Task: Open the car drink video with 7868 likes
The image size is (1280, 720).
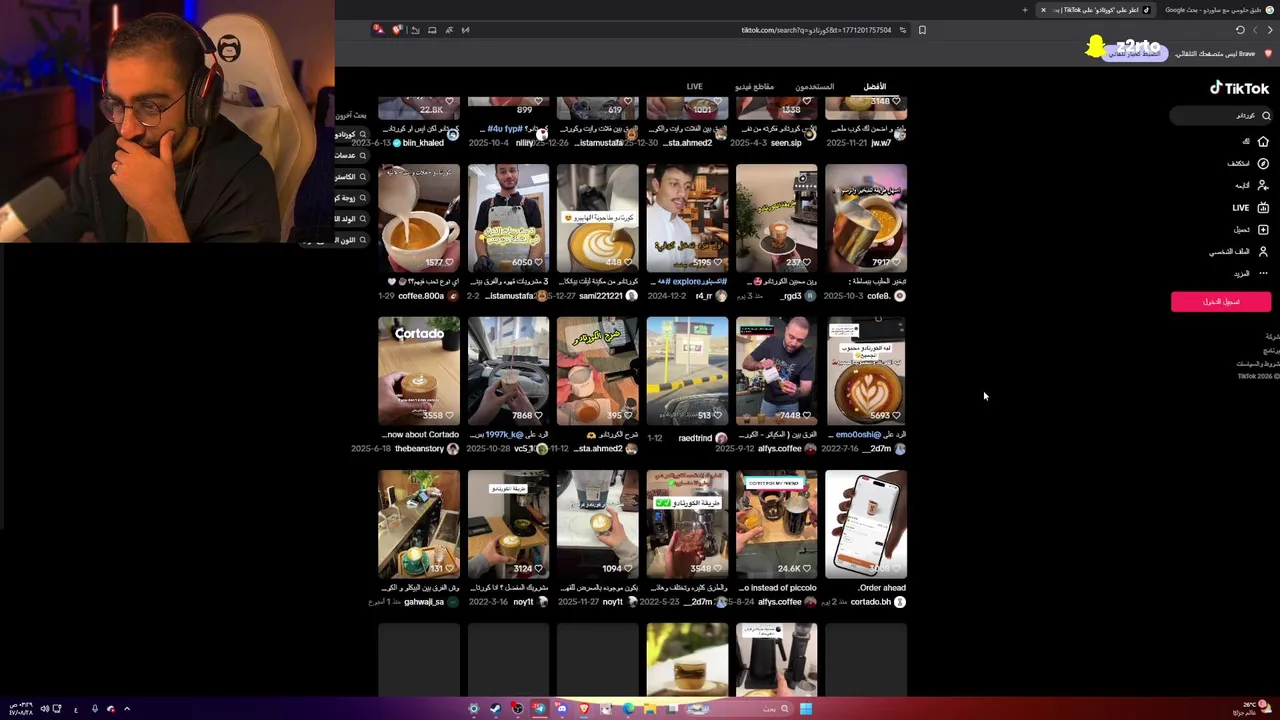Action: pyautogui.click(x=508, y=371)
